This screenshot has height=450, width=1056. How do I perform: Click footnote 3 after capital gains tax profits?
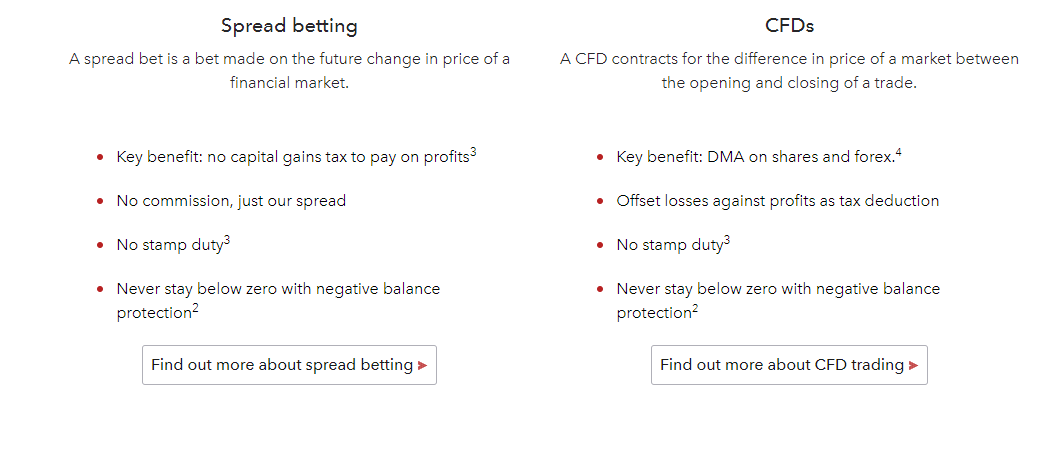473,153
